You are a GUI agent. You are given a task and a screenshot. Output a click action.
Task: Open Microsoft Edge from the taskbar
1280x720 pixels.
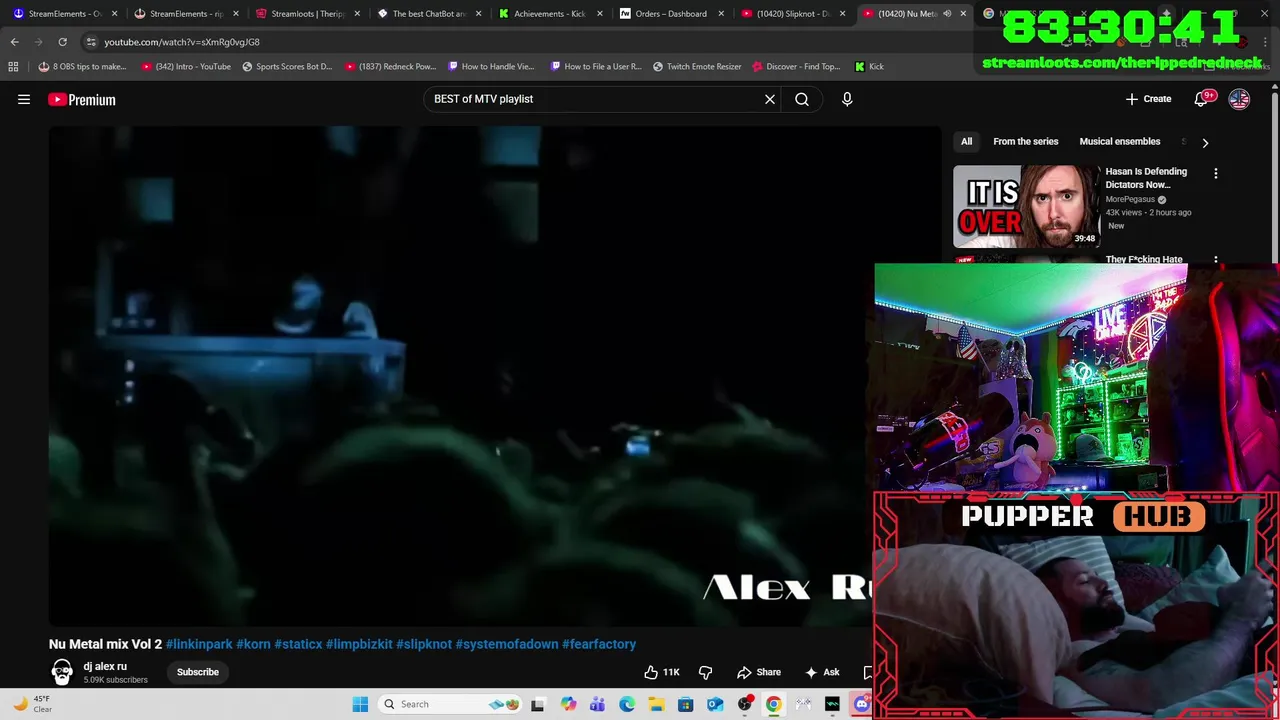tap(627, 704)
